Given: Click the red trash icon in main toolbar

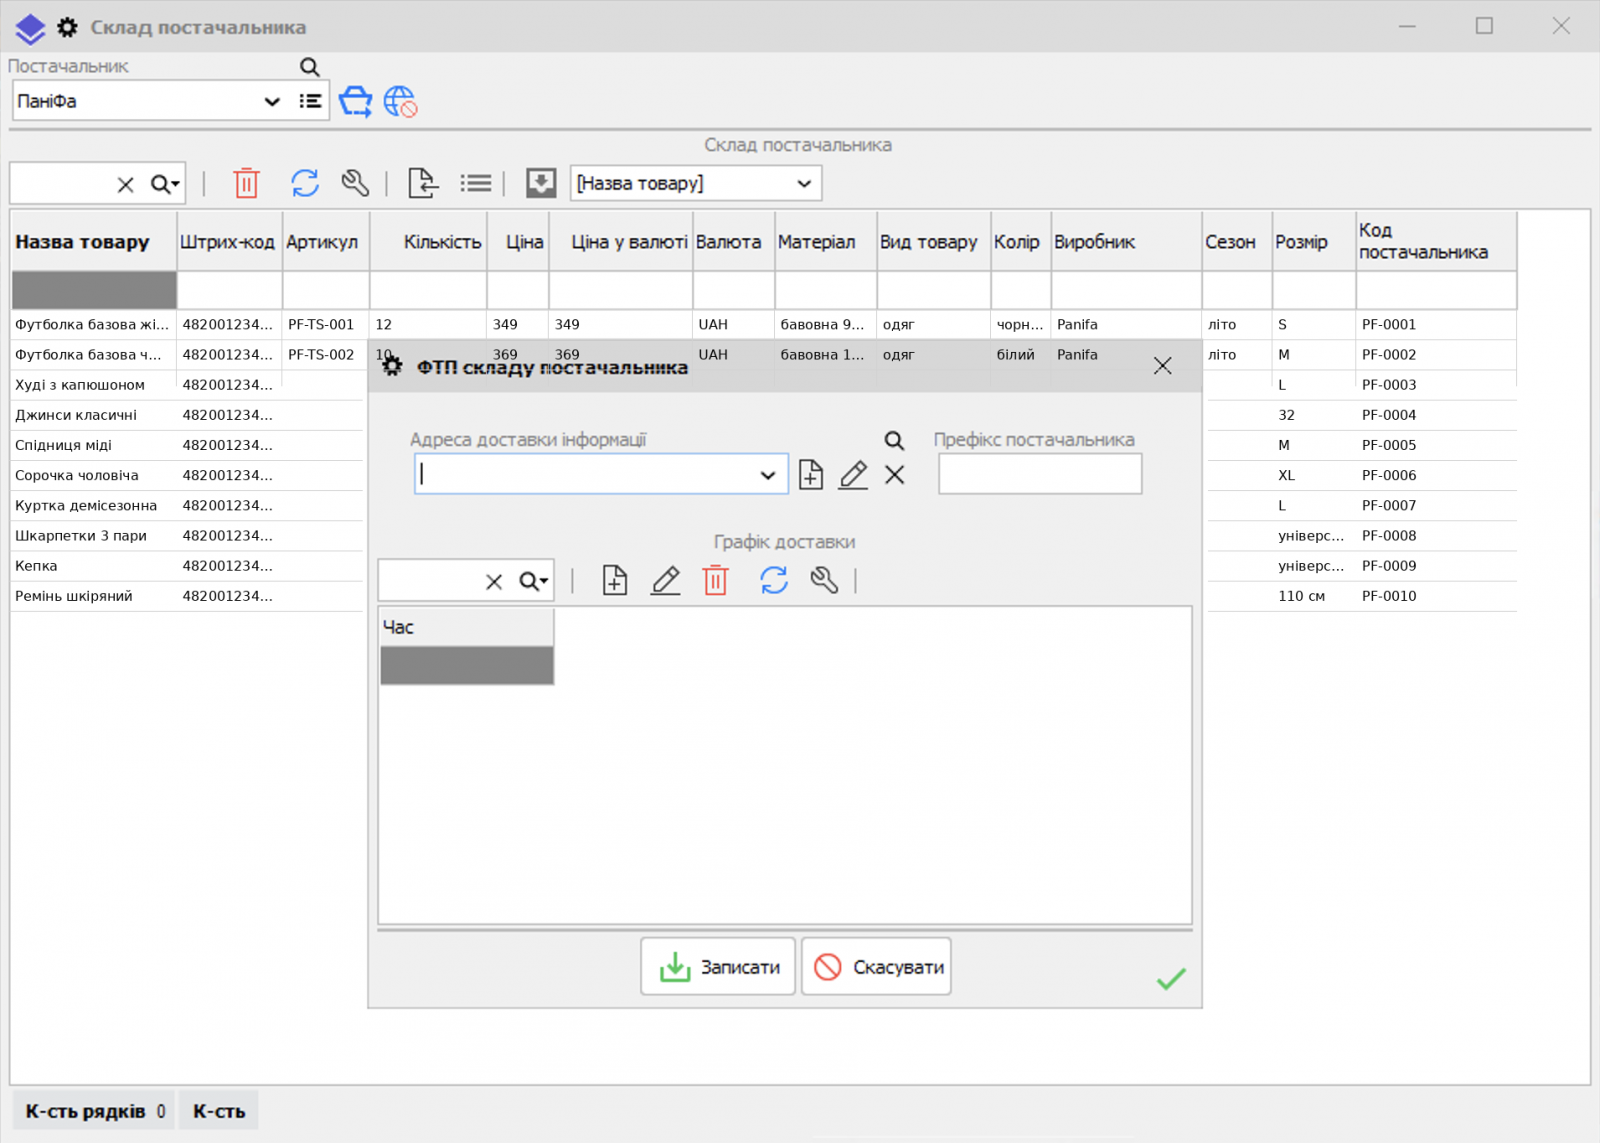Looking at the screenshot, I should click(x=246, y=183).
